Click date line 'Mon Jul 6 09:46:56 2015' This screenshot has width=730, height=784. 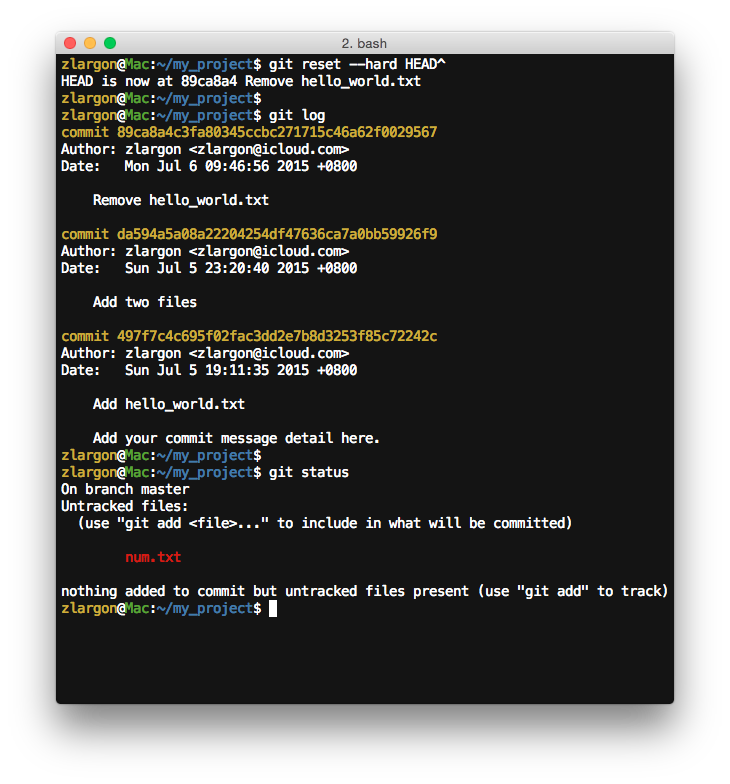209,166
